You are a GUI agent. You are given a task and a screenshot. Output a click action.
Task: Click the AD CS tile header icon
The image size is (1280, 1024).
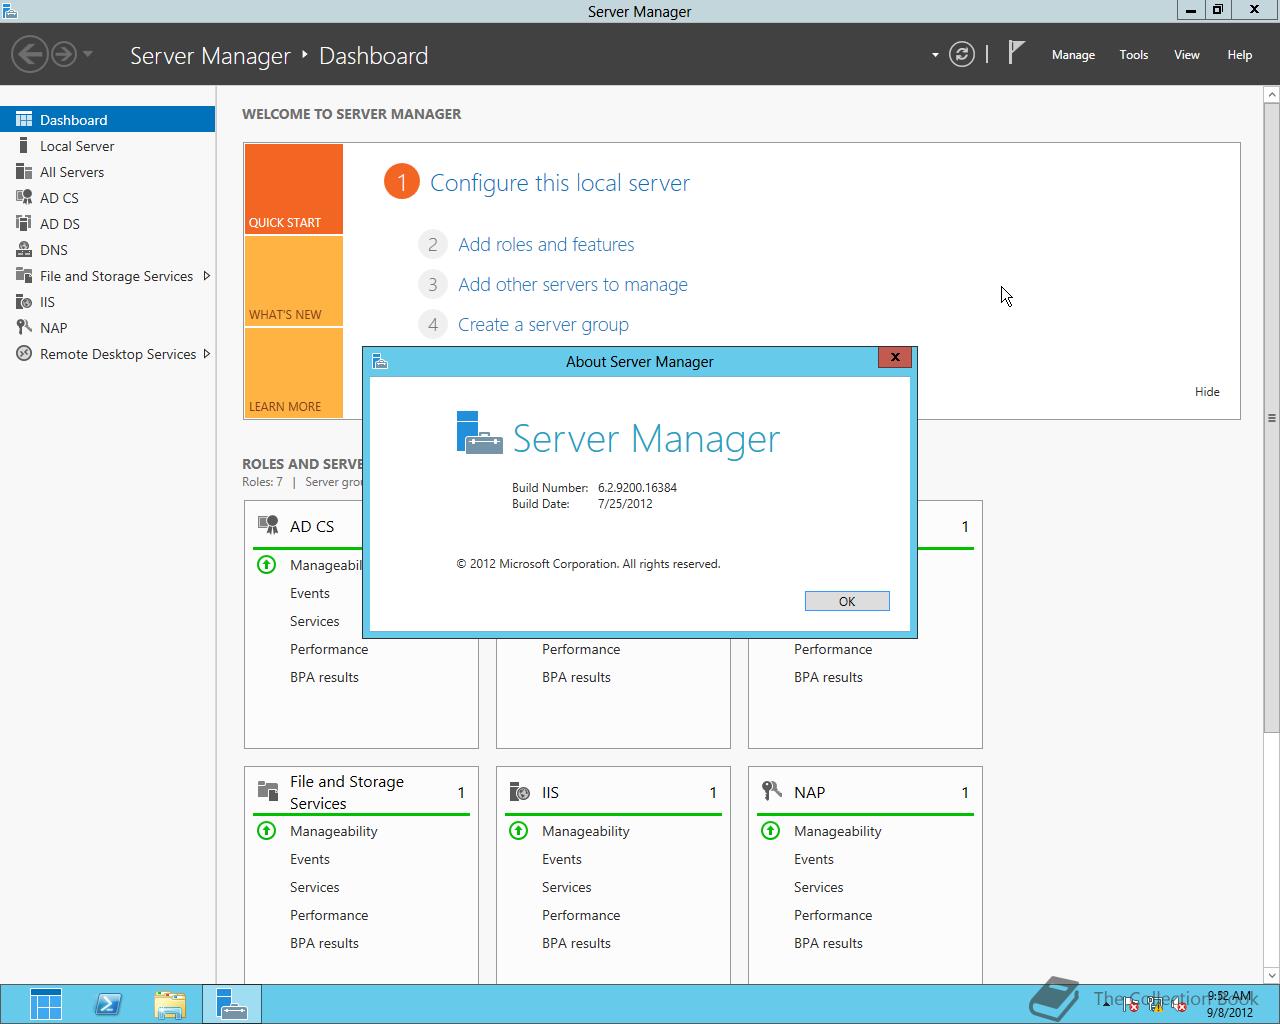[x=268, y=525]
